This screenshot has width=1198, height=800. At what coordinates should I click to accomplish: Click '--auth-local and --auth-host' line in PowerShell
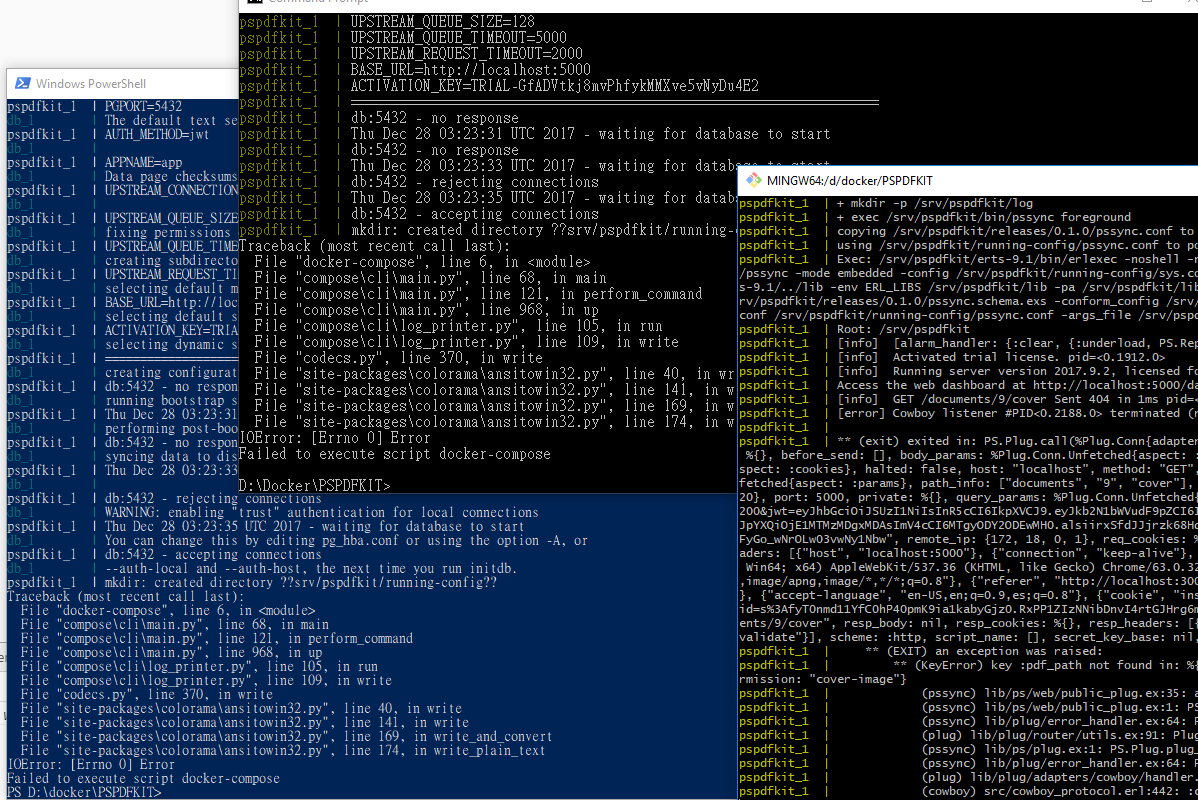click(310, 568)
